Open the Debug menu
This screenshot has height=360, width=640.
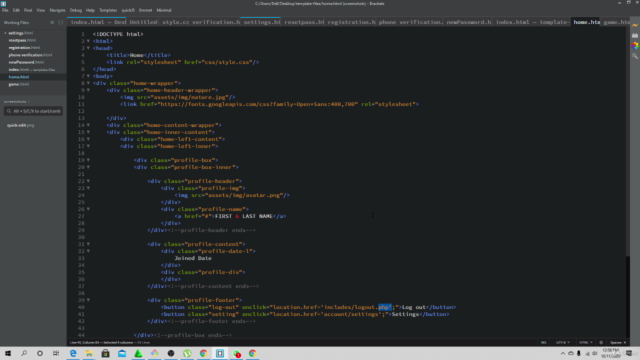76,10
